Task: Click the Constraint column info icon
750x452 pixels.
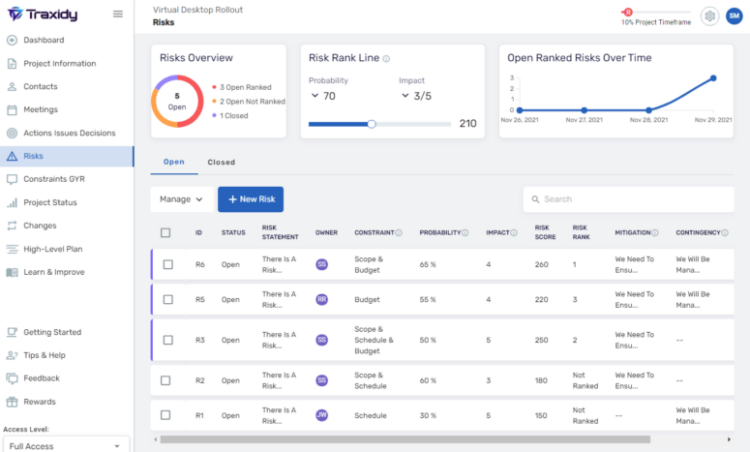Action: click(x=398, y=233)
